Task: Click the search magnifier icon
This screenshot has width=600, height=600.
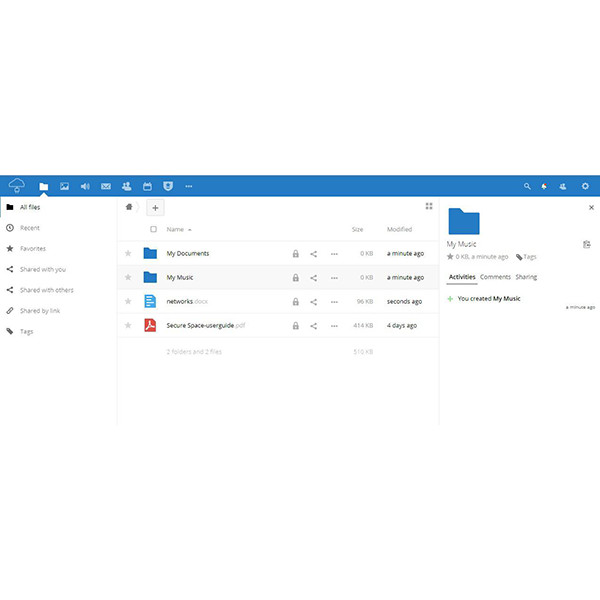Action: 528,186
